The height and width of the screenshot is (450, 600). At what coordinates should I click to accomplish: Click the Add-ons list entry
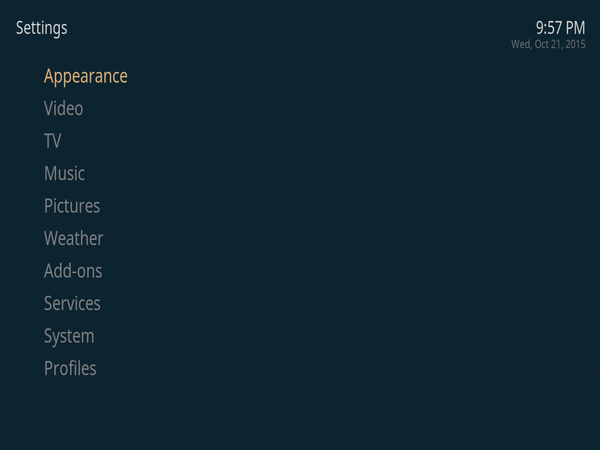[x=73, y=271]
